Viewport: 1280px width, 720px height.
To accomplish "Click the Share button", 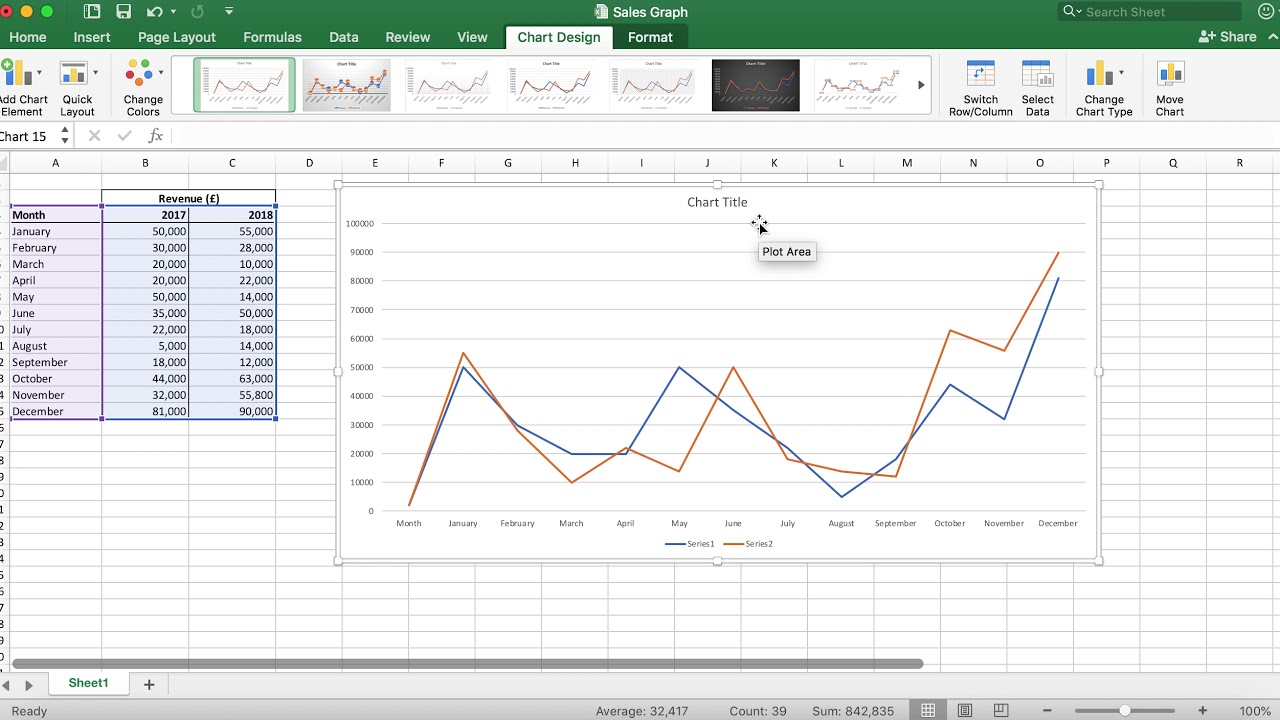I will [1228, 37].
